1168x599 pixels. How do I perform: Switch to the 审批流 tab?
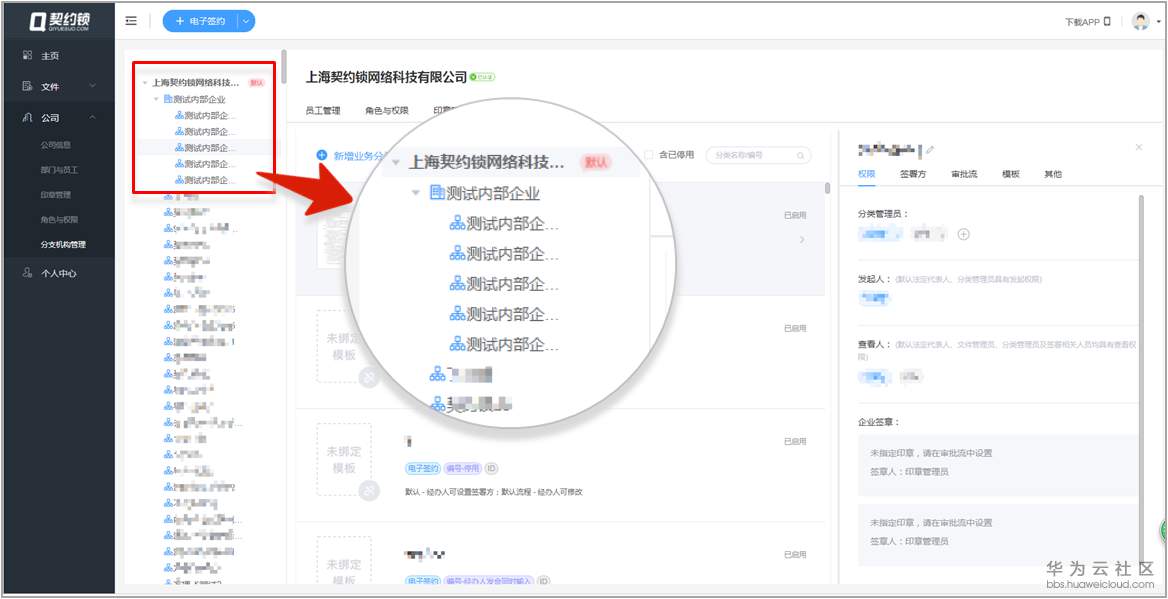(964, 174)
